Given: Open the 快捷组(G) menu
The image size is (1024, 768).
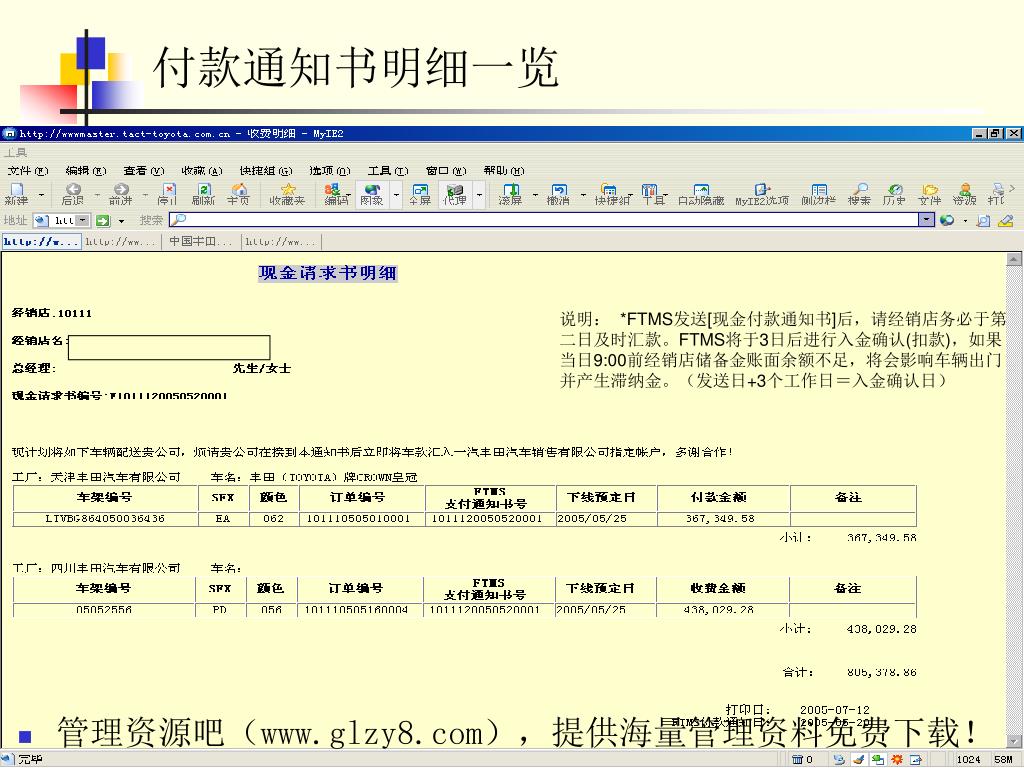Looking at the screenshot, I should coord(265,171).
